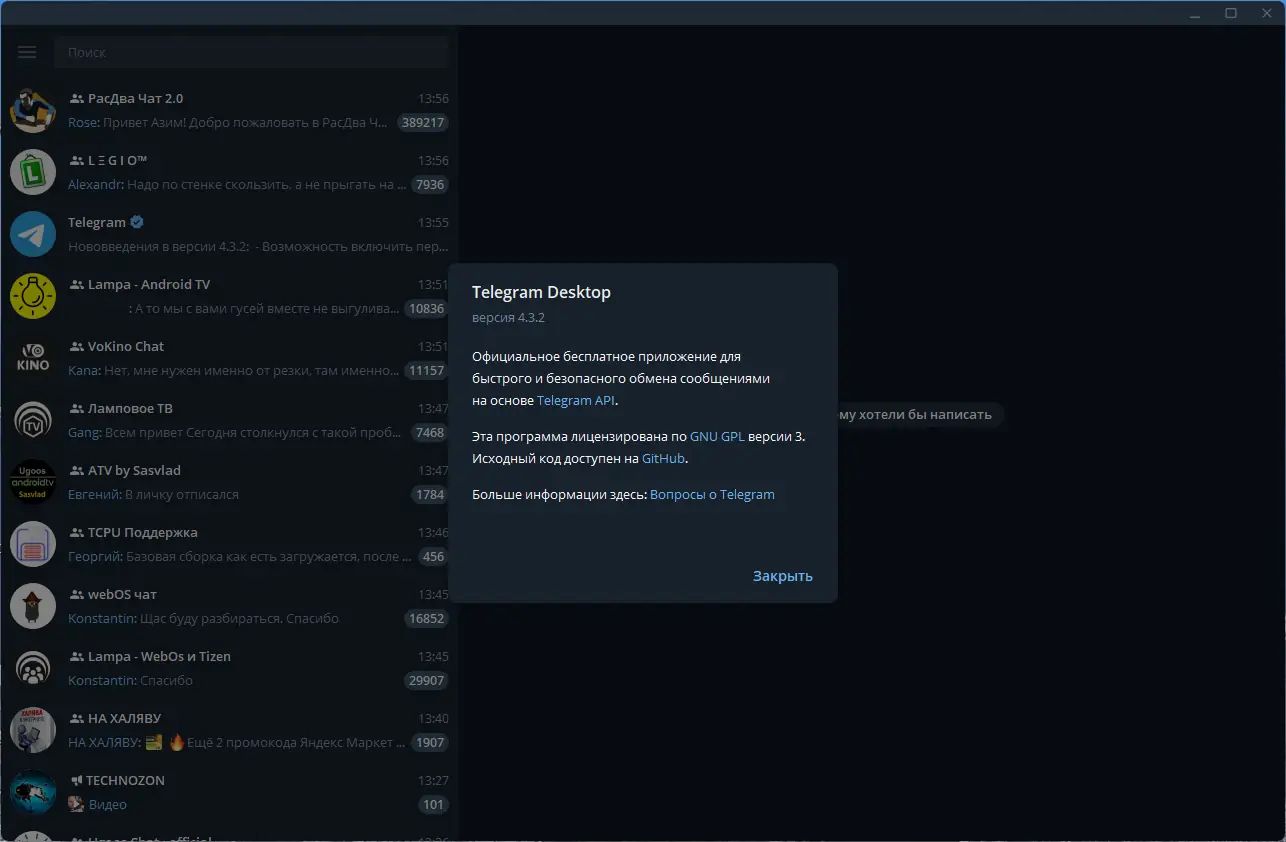Click the webOS чат avatar

33,606
